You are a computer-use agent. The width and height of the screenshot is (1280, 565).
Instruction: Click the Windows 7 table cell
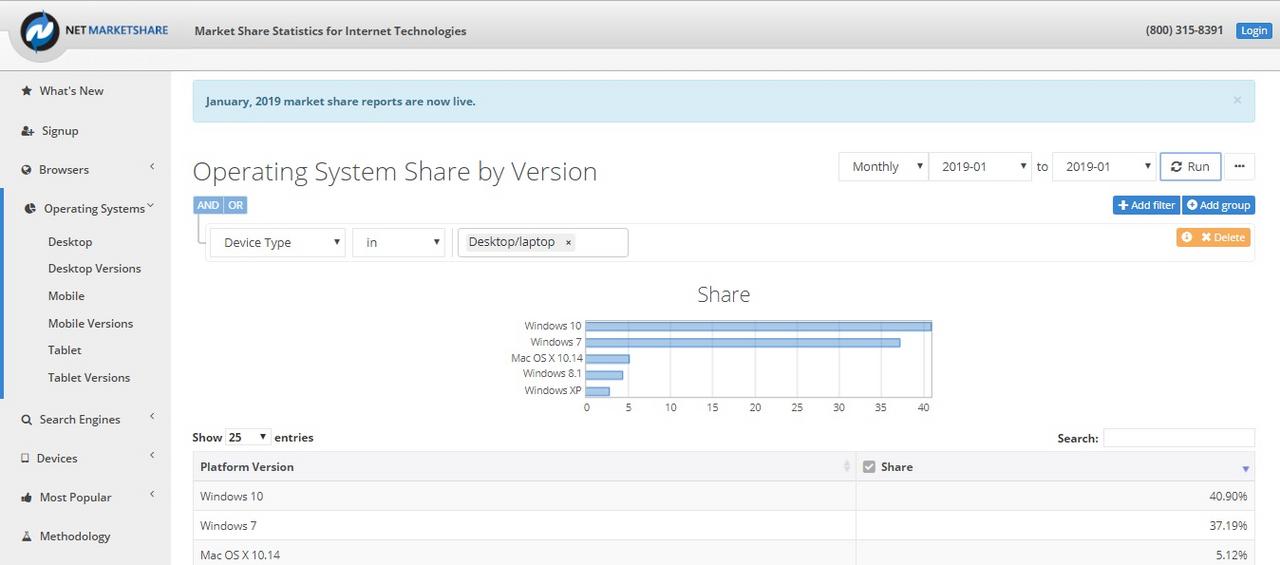(524, 526)
